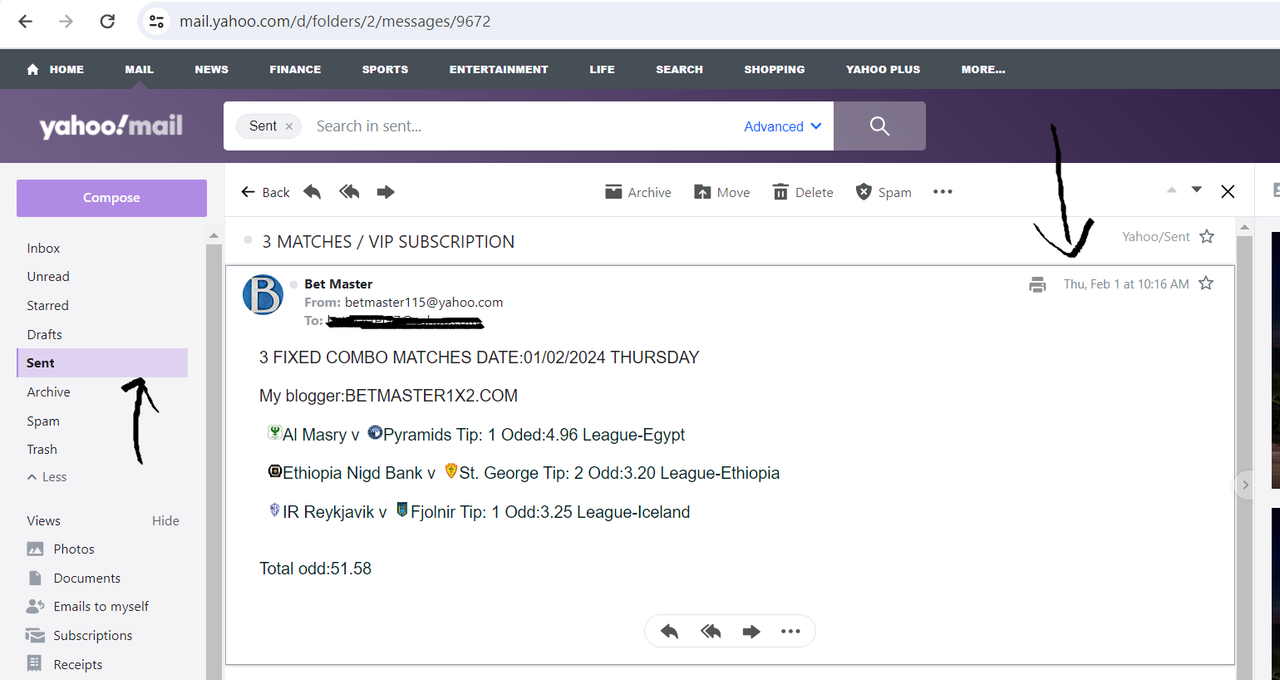This screenshot has width=1280, height=680.
Task: Open the Starred folder
Action: [x=47, y=305]
